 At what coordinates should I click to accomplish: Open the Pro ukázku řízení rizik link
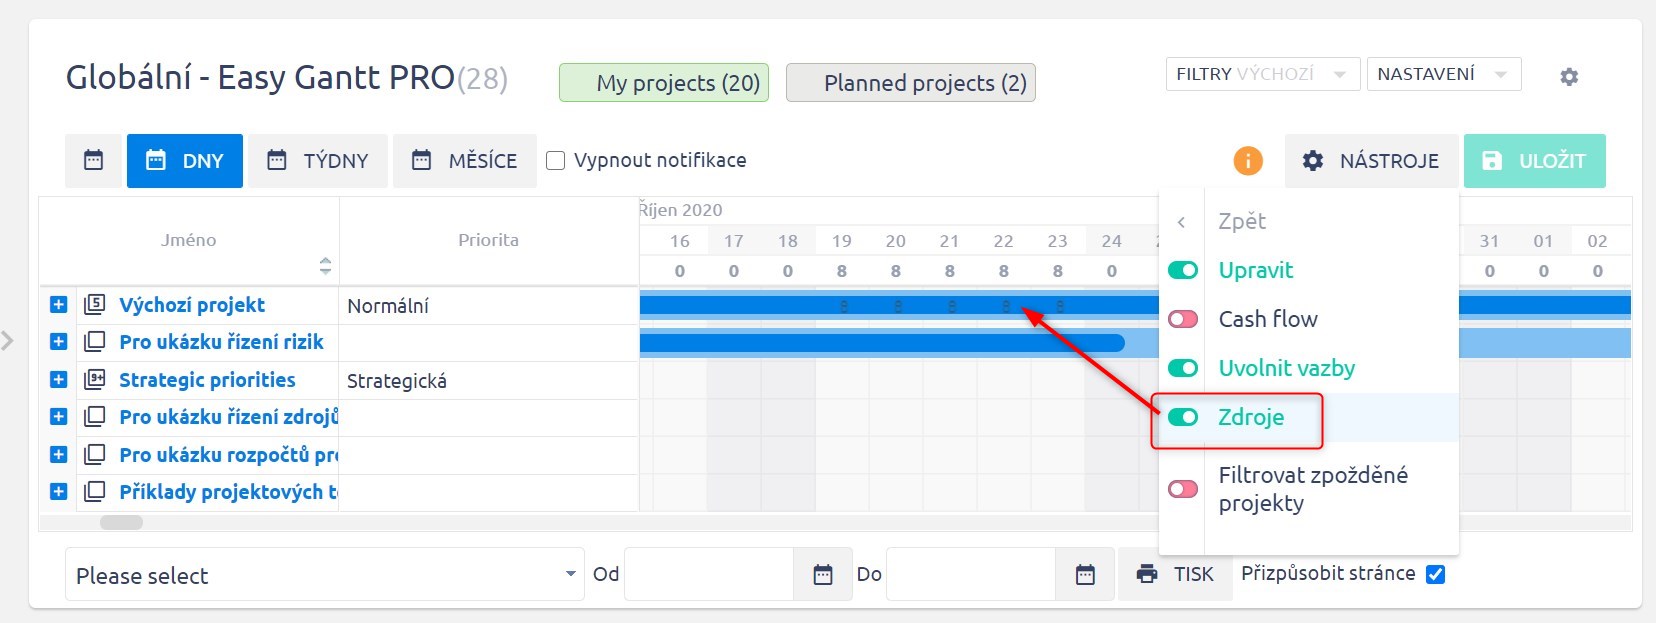[221, 342]
